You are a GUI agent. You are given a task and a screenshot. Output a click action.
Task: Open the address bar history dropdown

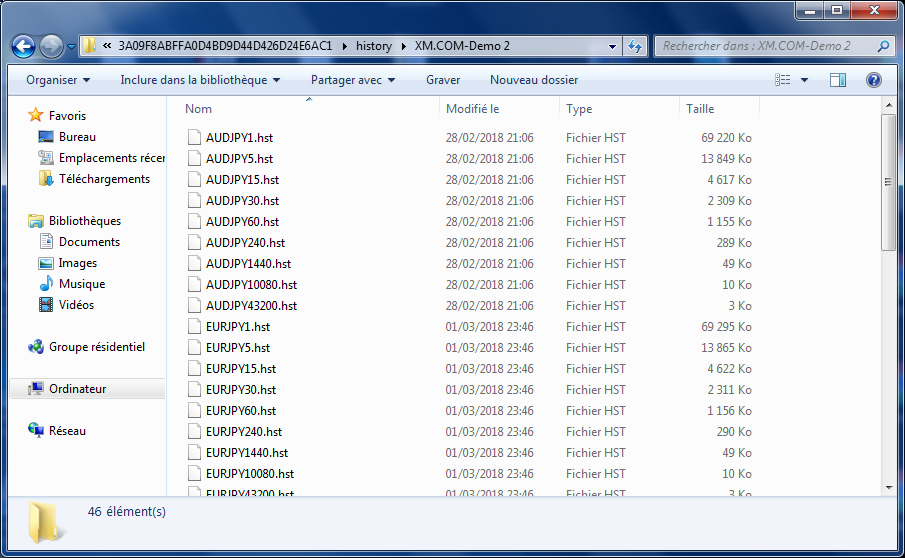[611, 46]
